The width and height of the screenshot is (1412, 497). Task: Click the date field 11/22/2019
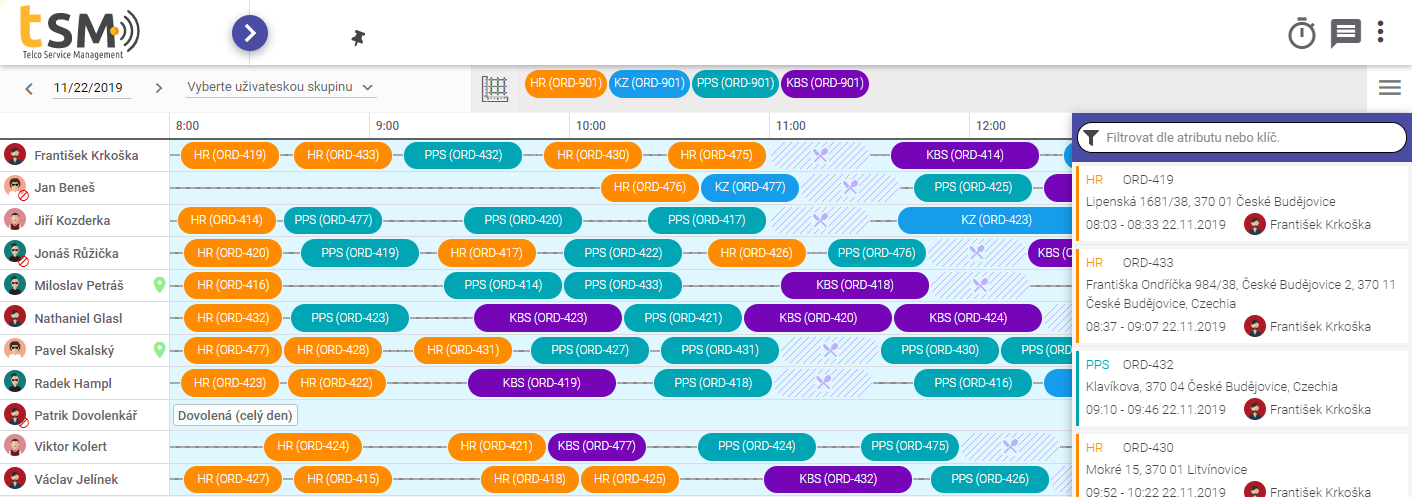coord(92,88)
